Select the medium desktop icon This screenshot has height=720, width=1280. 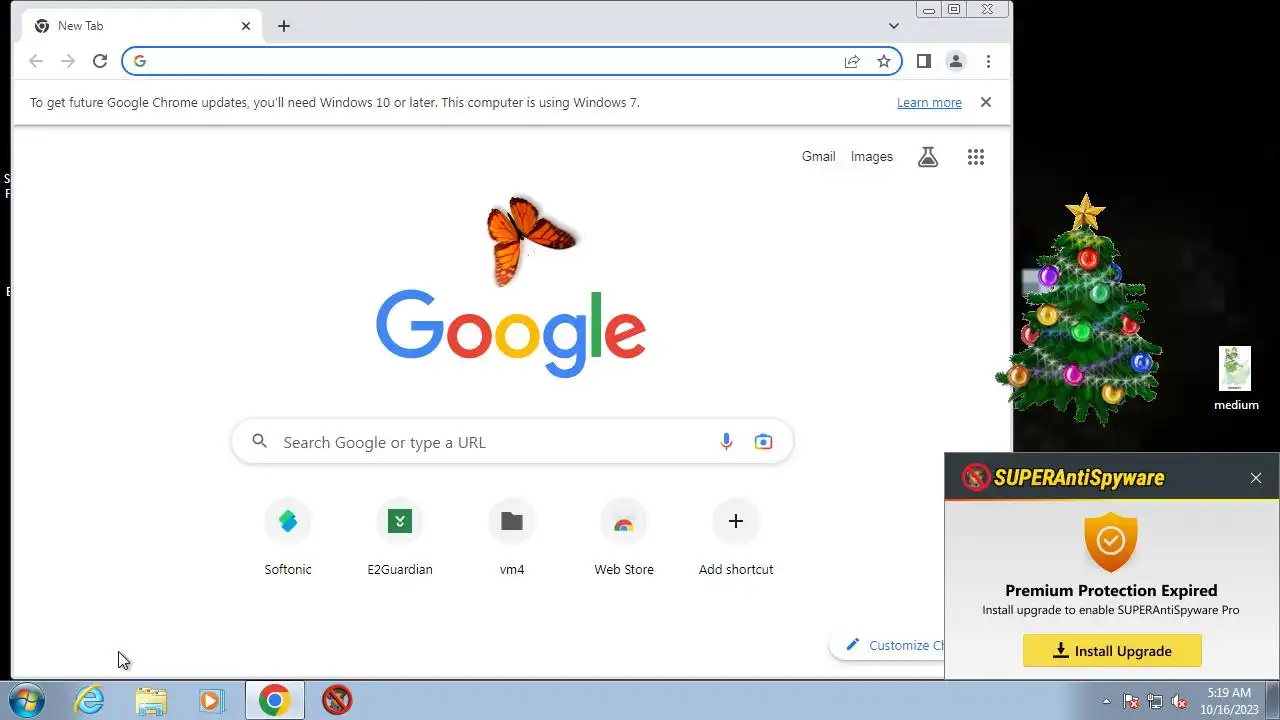[x=1236, y=379]
